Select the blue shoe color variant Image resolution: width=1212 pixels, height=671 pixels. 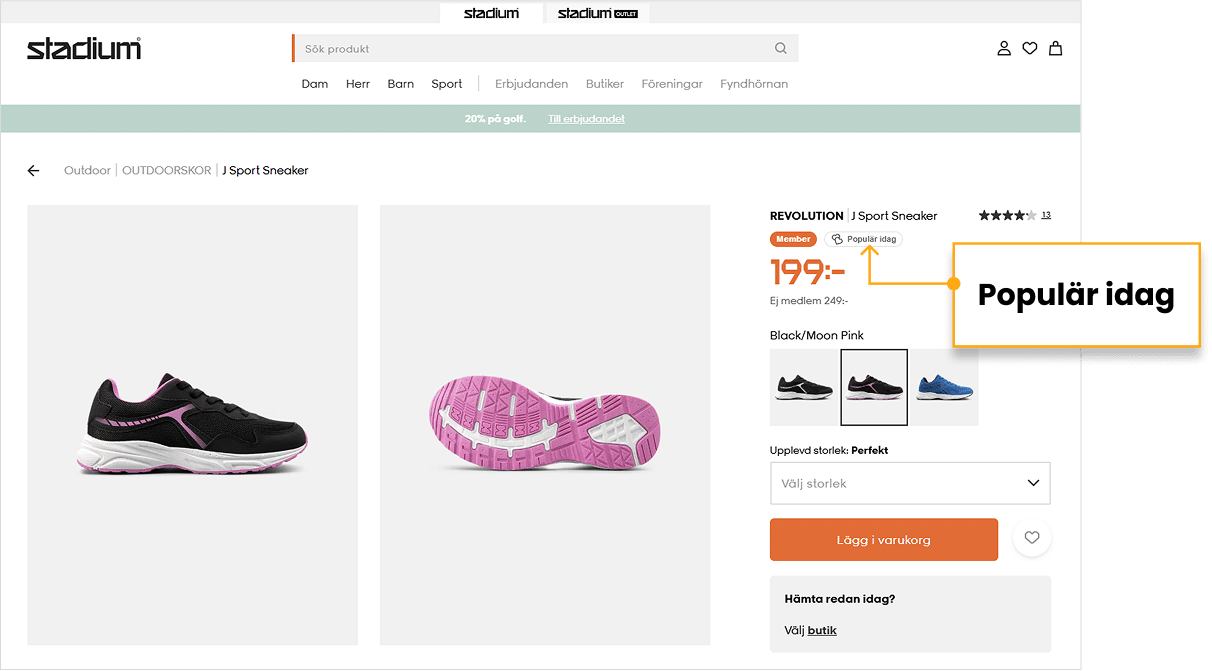pyautogui.click(x=944, y=388)
